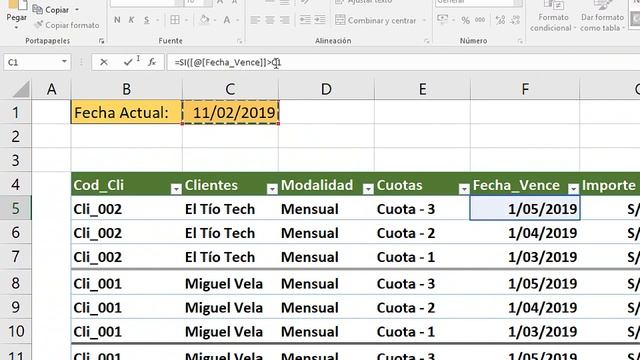Select column B header
Screen dimensions: 640x360
pos(127,89)
